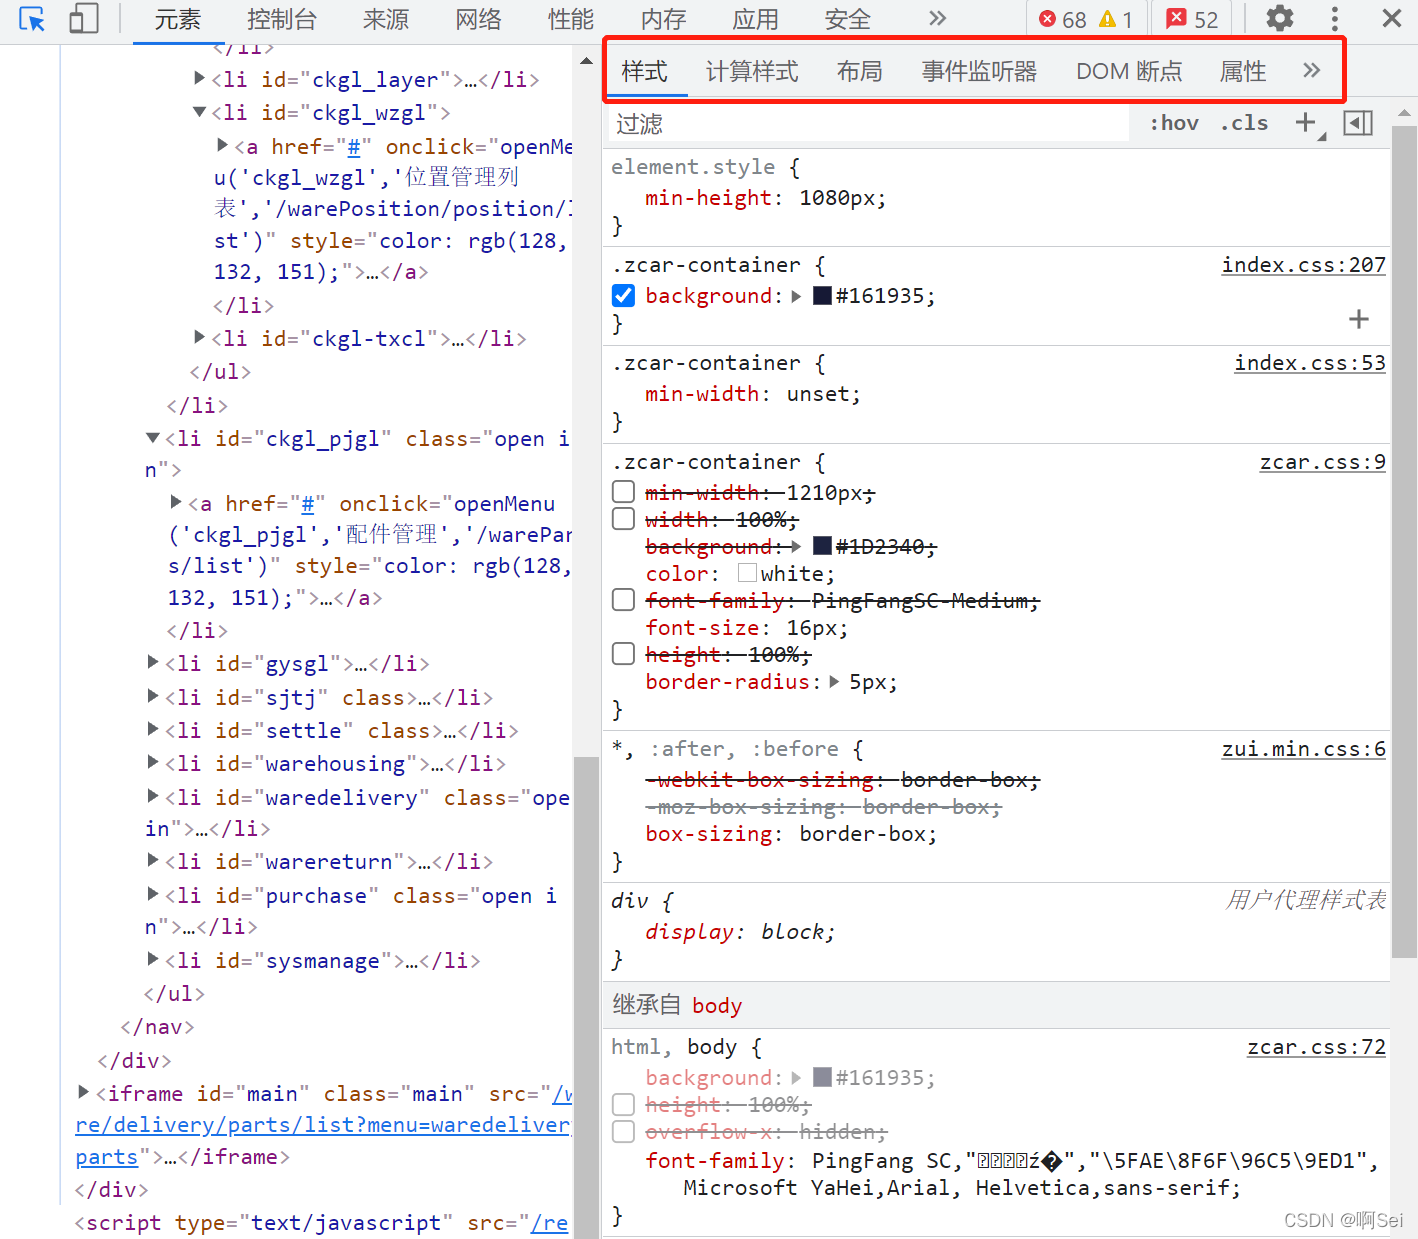1418x1239 pixels.
Task: Expand the gysgl list item
Action: tap(153, 661)
